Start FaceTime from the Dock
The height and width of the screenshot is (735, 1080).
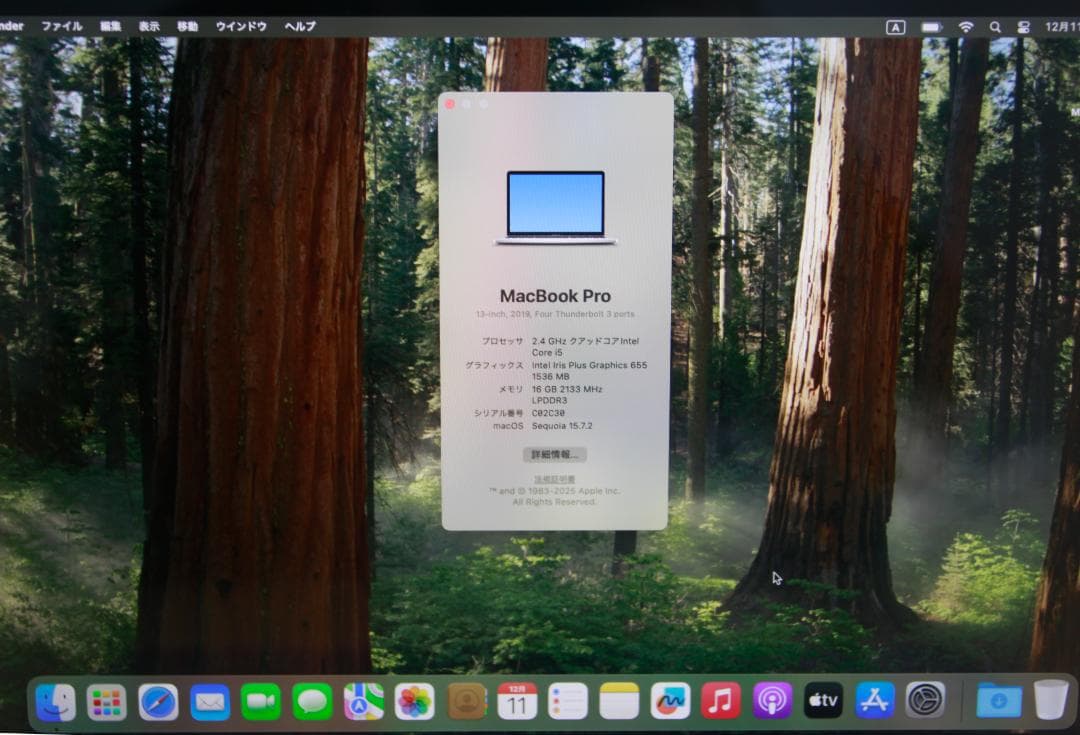(x=260, y=700)
